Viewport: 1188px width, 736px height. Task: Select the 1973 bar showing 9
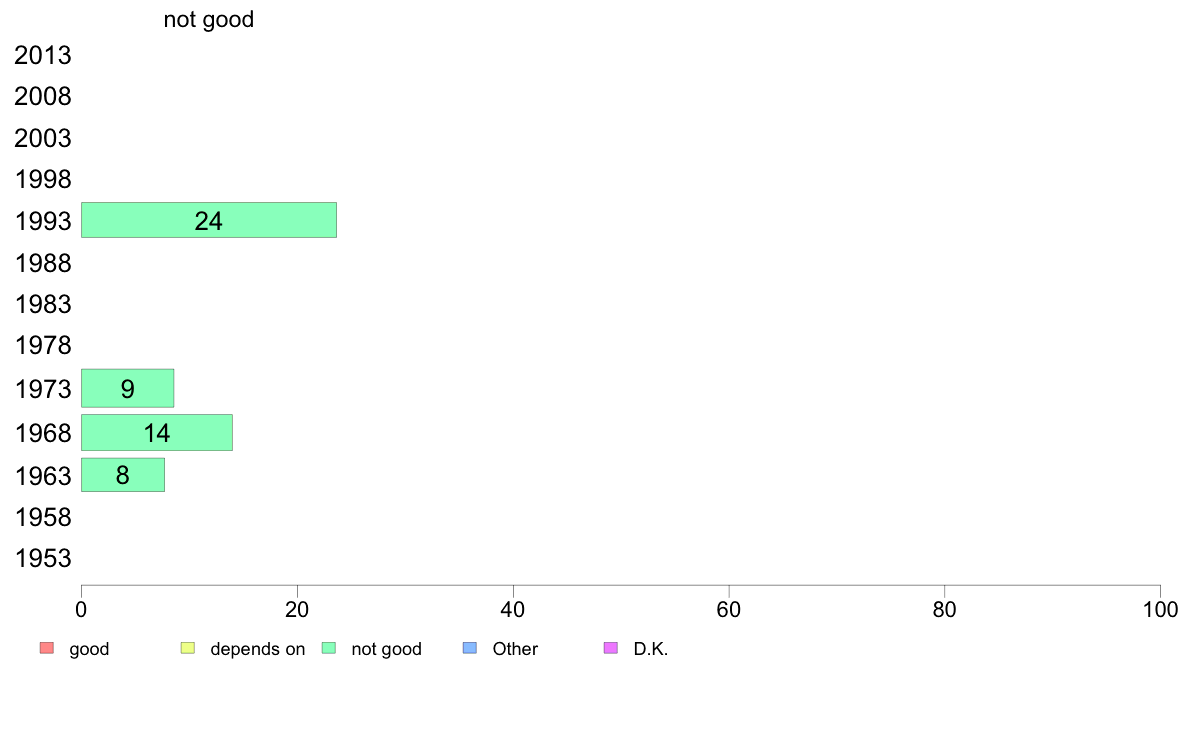pyautogui.click(x=127, y=388)
